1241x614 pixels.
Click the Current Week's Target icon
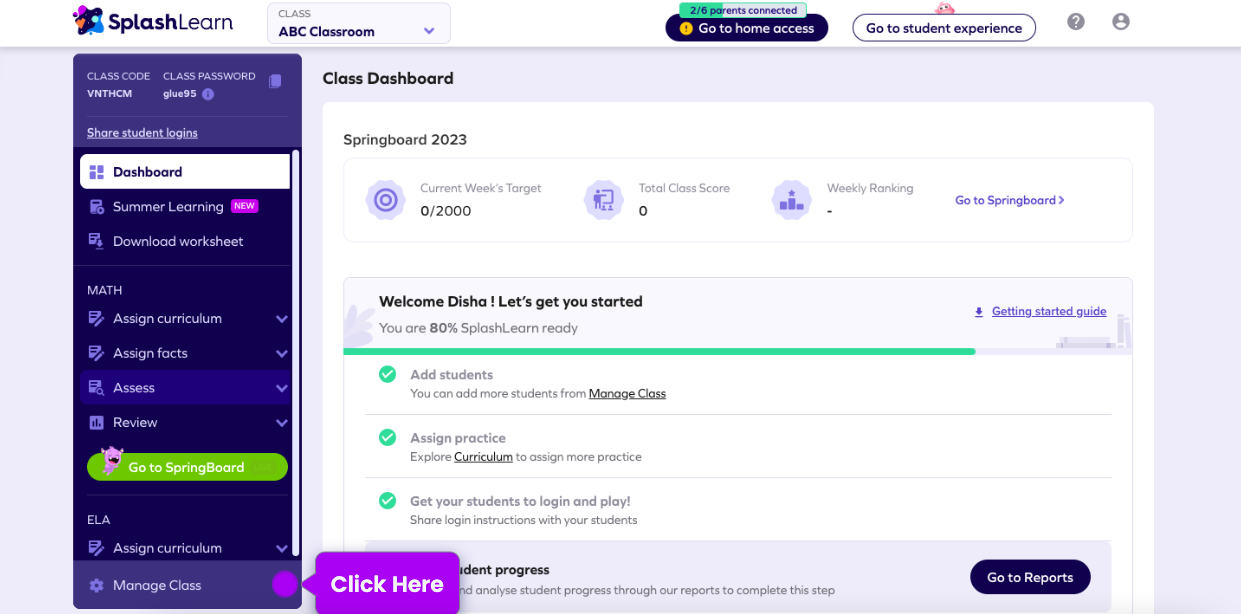tap(385, 200)
